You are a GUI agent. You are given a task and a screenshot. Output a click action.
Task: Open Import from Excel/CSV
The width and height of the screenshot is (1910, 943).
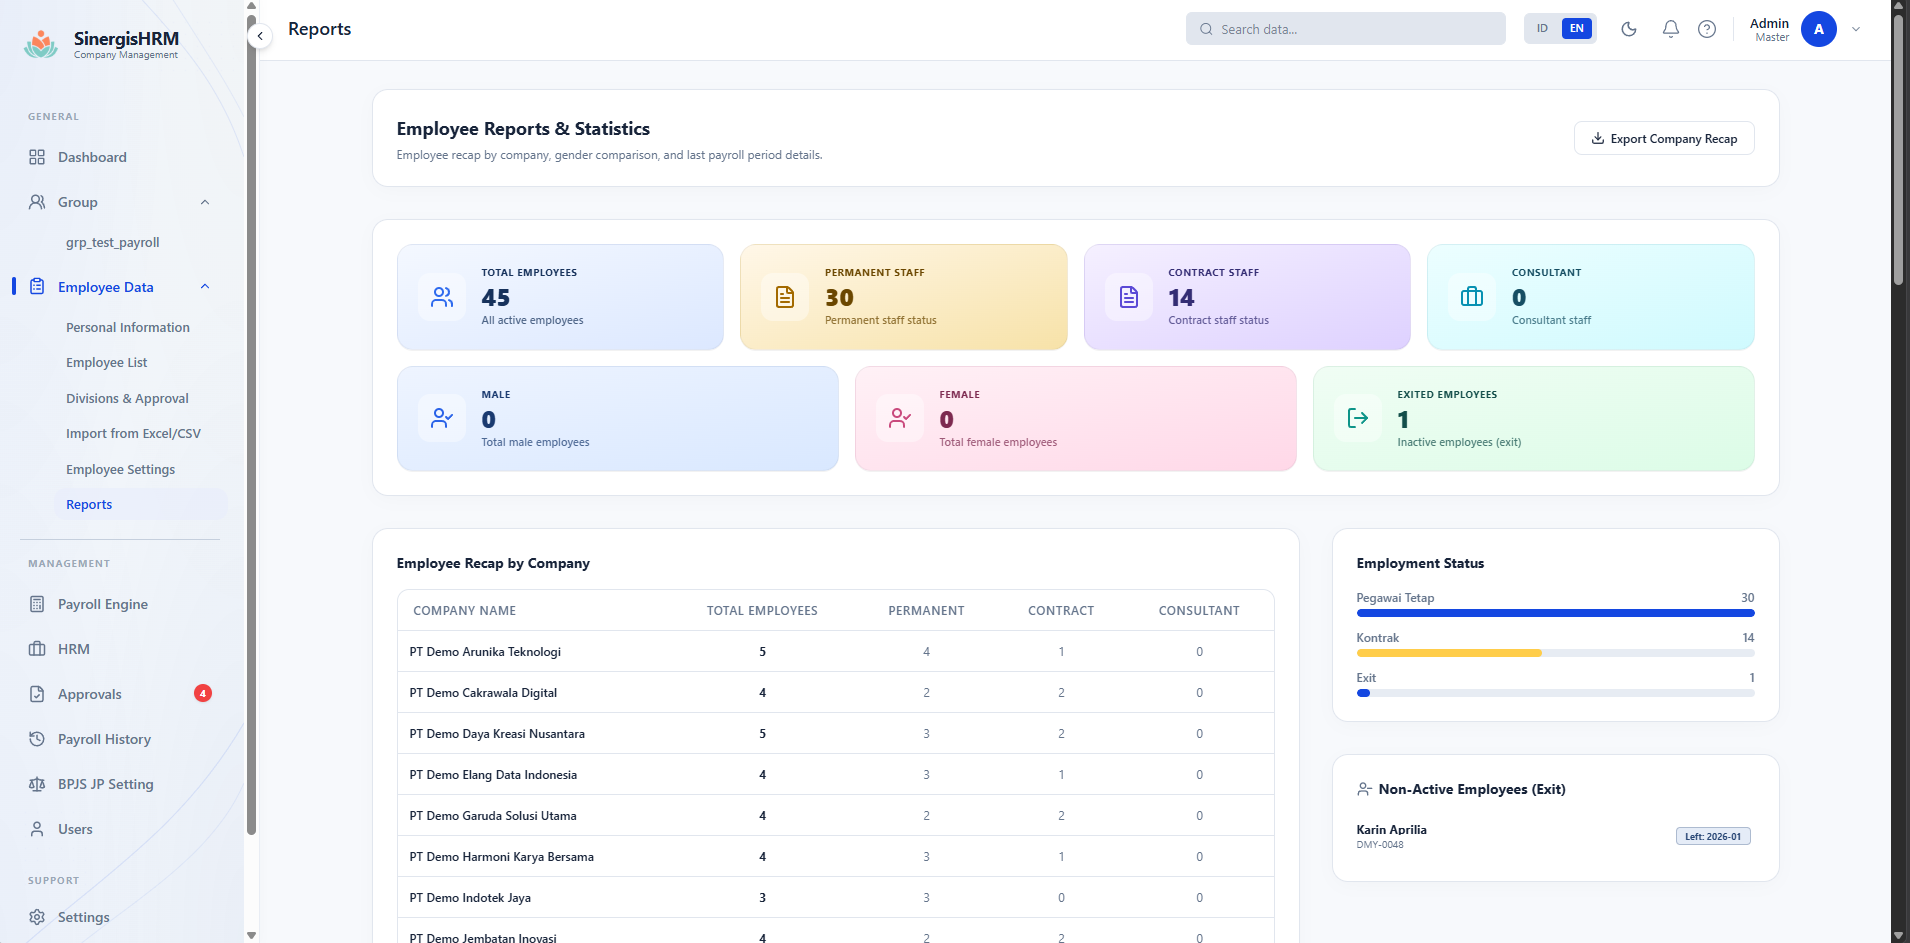click(x=133, y=433)
